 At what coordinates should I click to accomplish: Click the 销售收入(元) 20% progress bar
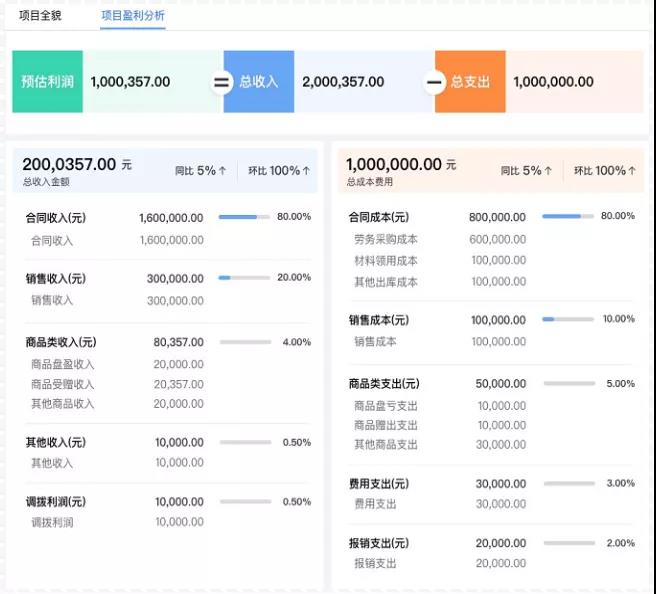click(244, 278)
